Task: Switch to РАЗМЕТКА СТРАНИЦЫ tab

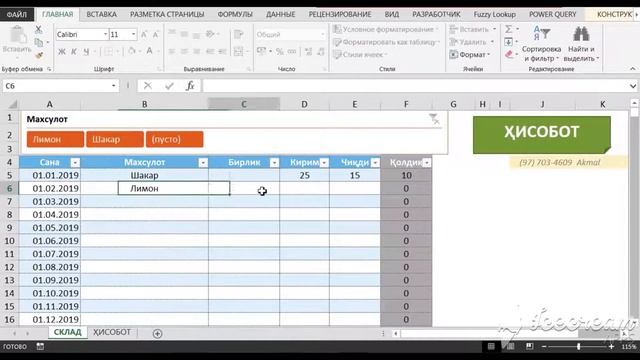Action: click(167, 14)
